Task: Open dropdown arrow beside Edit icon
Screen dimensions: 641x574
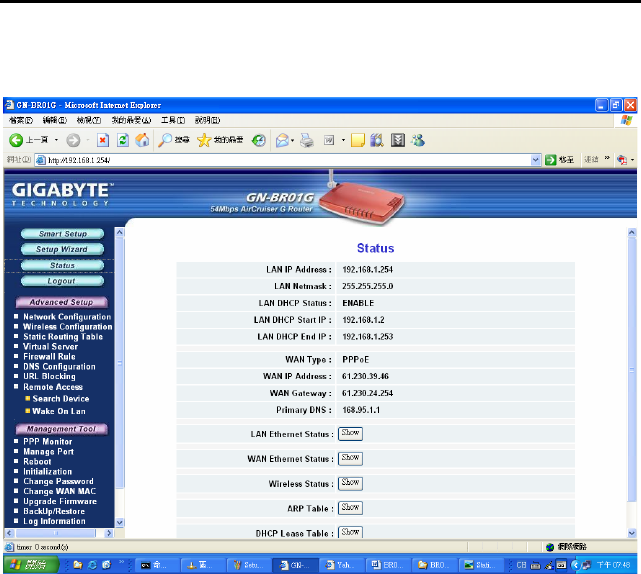Action: pos(343,140)
